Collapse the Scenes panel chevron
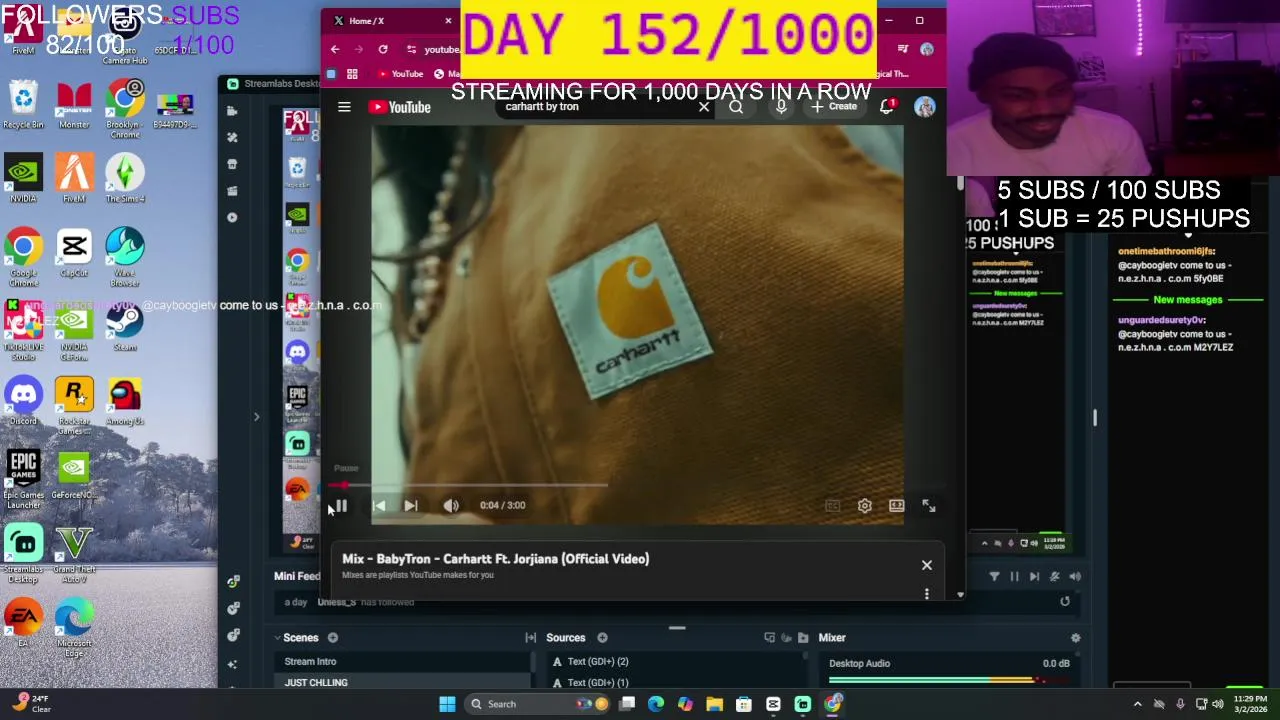 click(277, 638)
